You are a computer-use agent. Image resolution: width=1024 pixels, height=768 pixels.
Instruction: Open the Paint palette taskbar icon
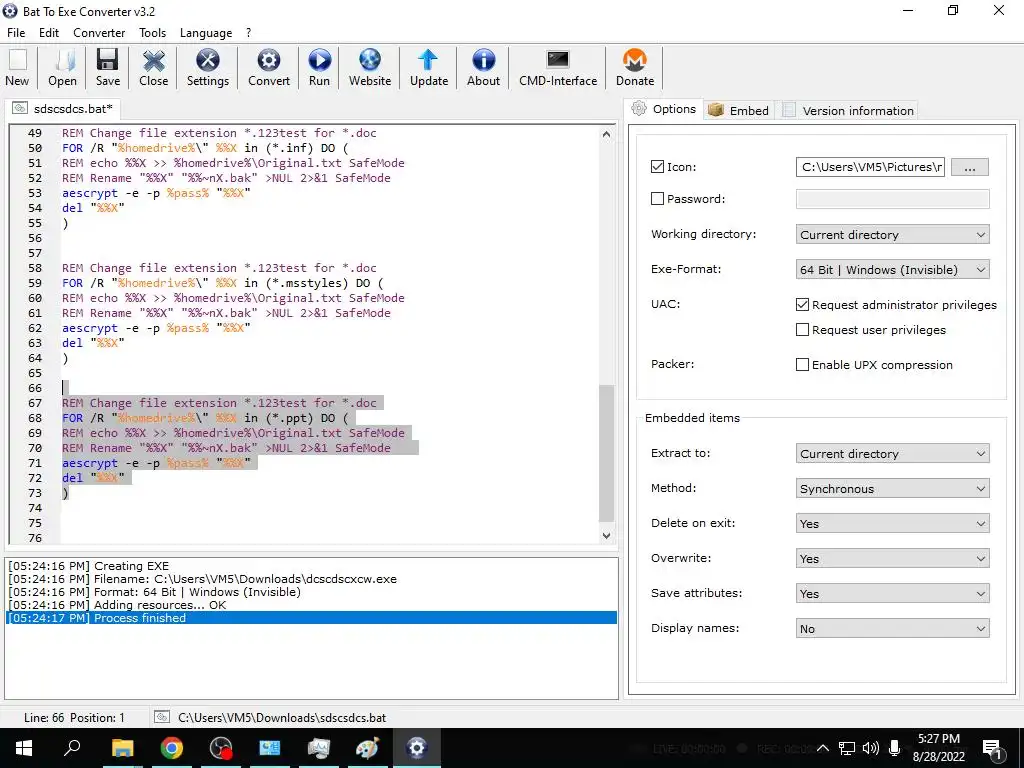(x=367, y=748)
